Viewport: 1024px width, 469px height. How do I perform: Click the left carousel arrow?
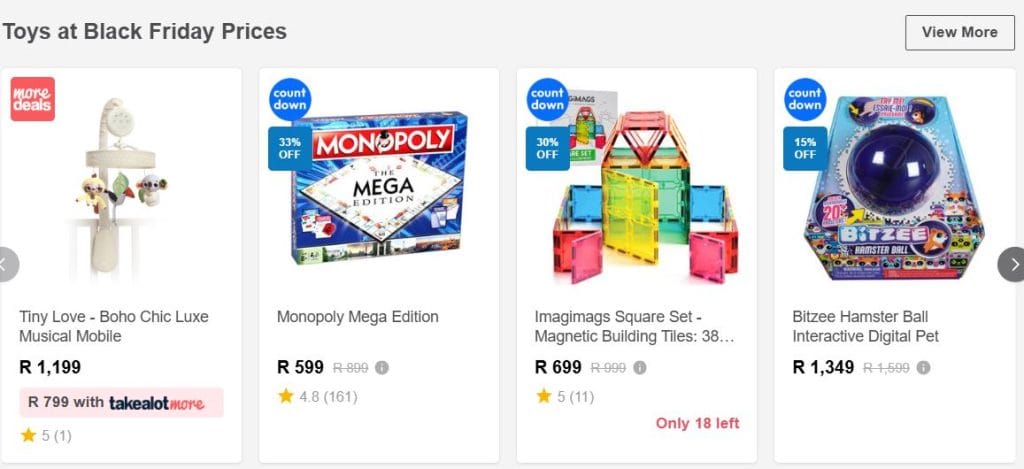coord(6,265)
